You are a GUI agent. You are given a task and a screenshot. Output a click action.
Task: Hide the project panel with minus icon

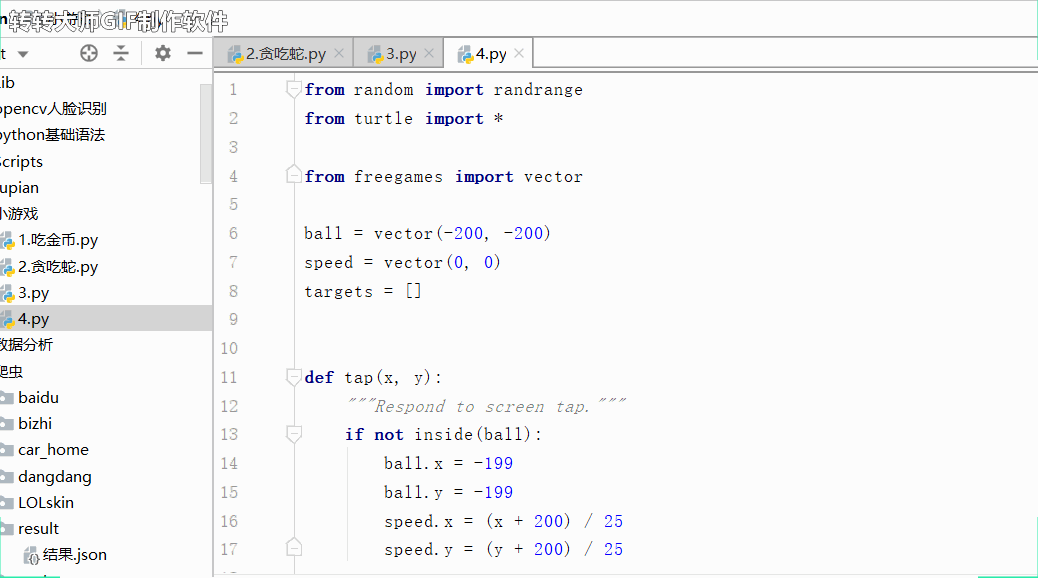[195, 53]
